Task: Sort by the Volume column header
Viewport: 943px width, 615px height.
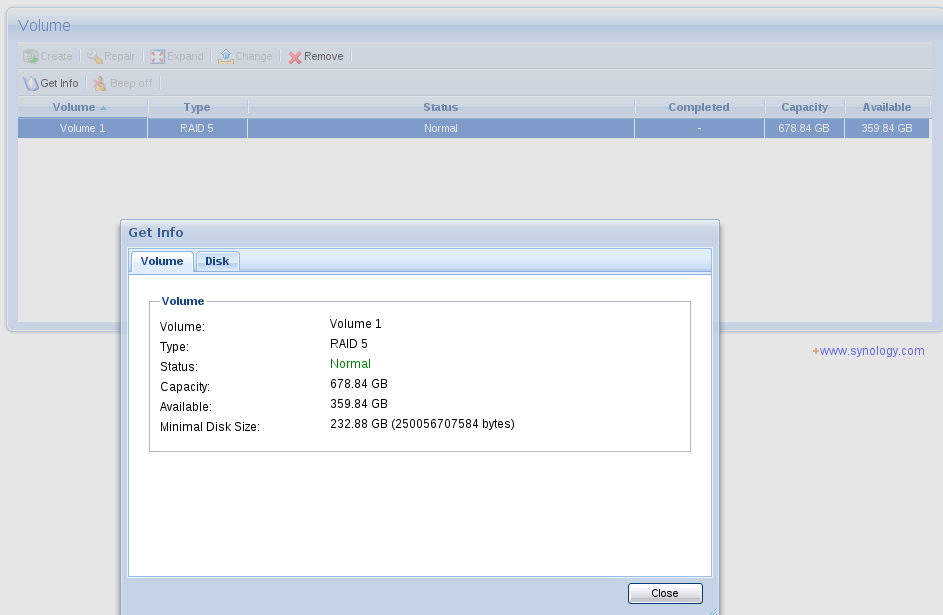Action: [74, 107]
